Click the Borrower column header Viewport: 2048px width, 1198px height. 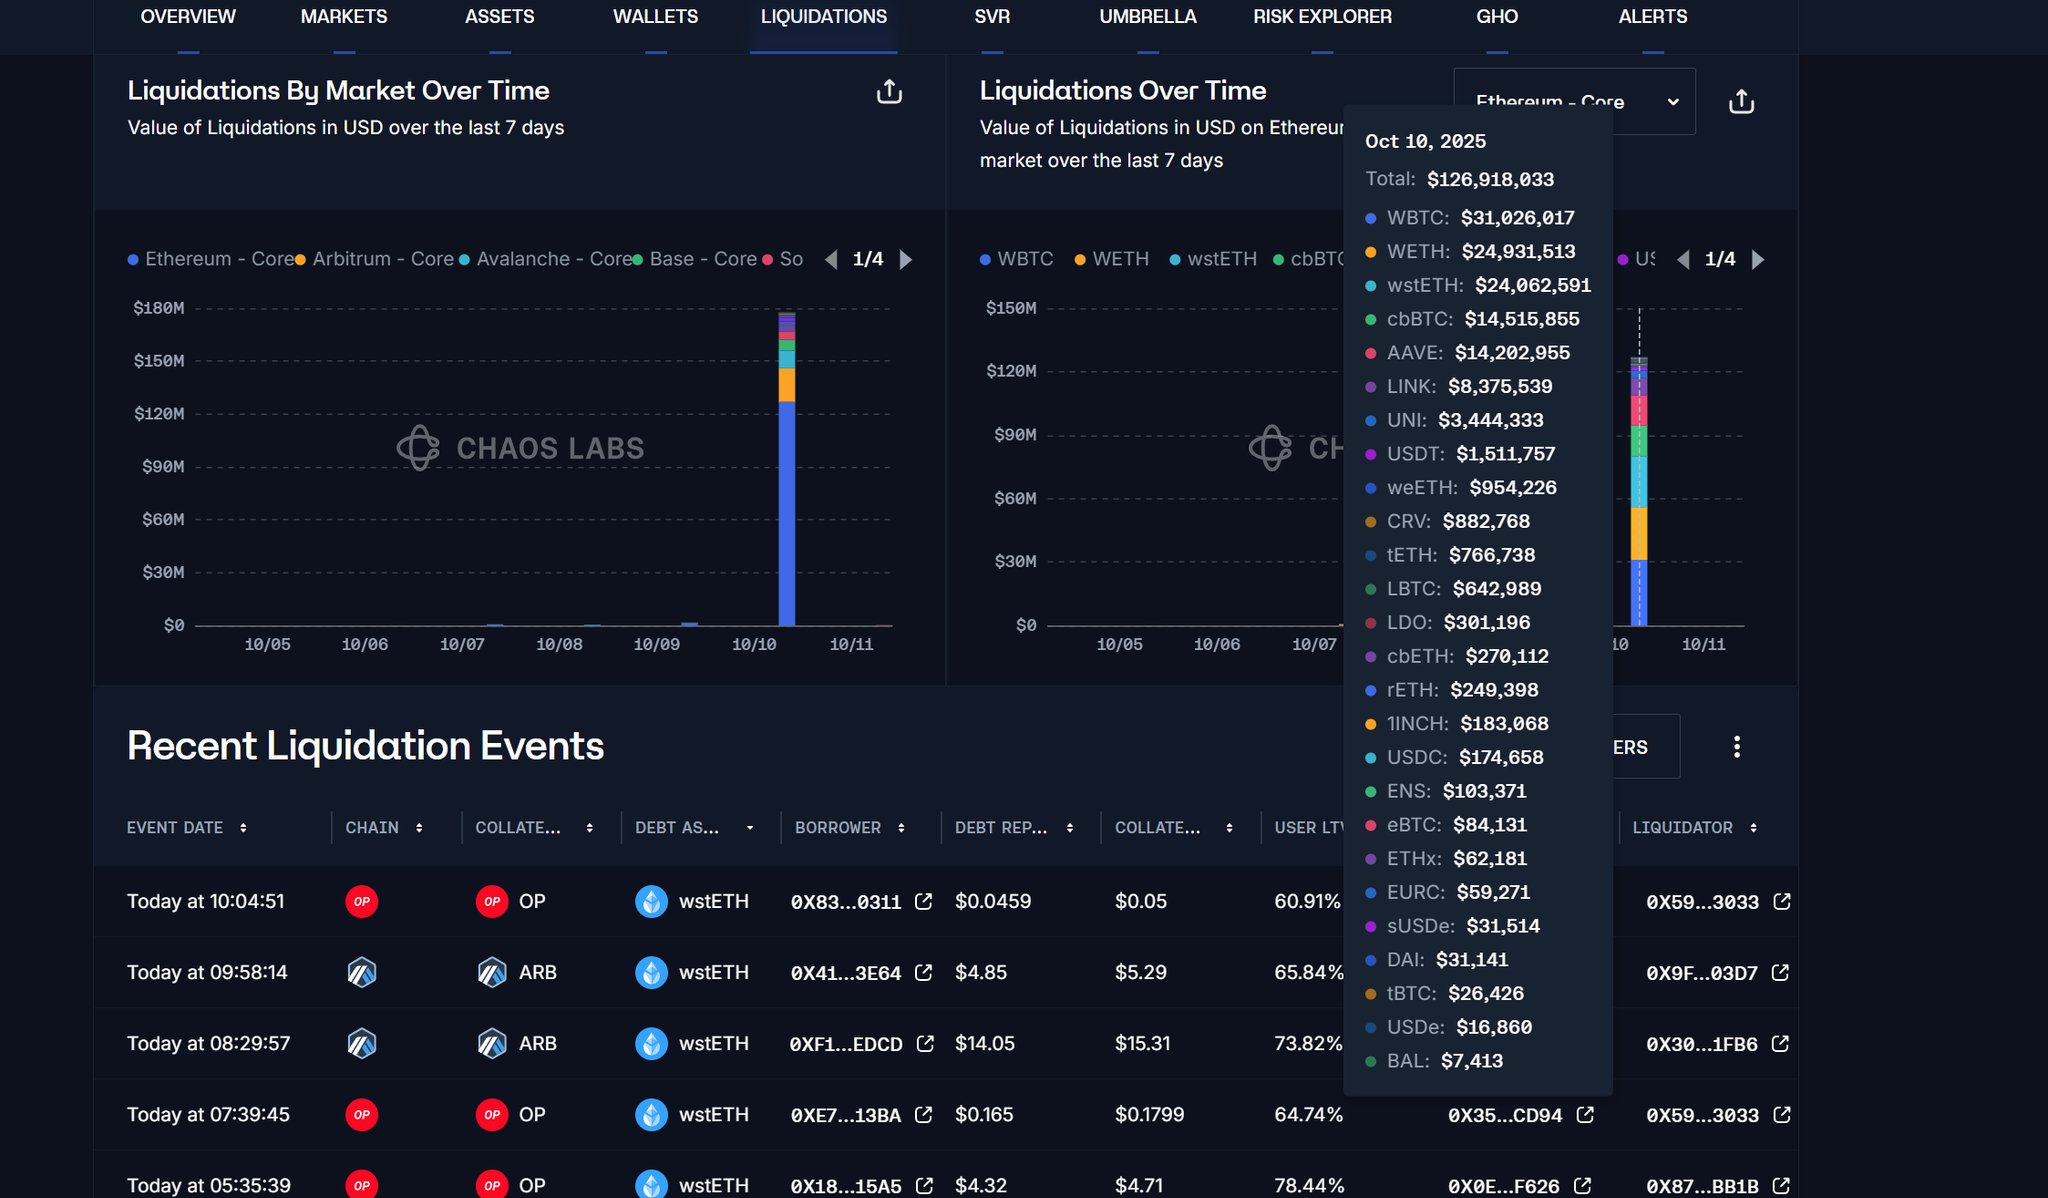[838, 828]
